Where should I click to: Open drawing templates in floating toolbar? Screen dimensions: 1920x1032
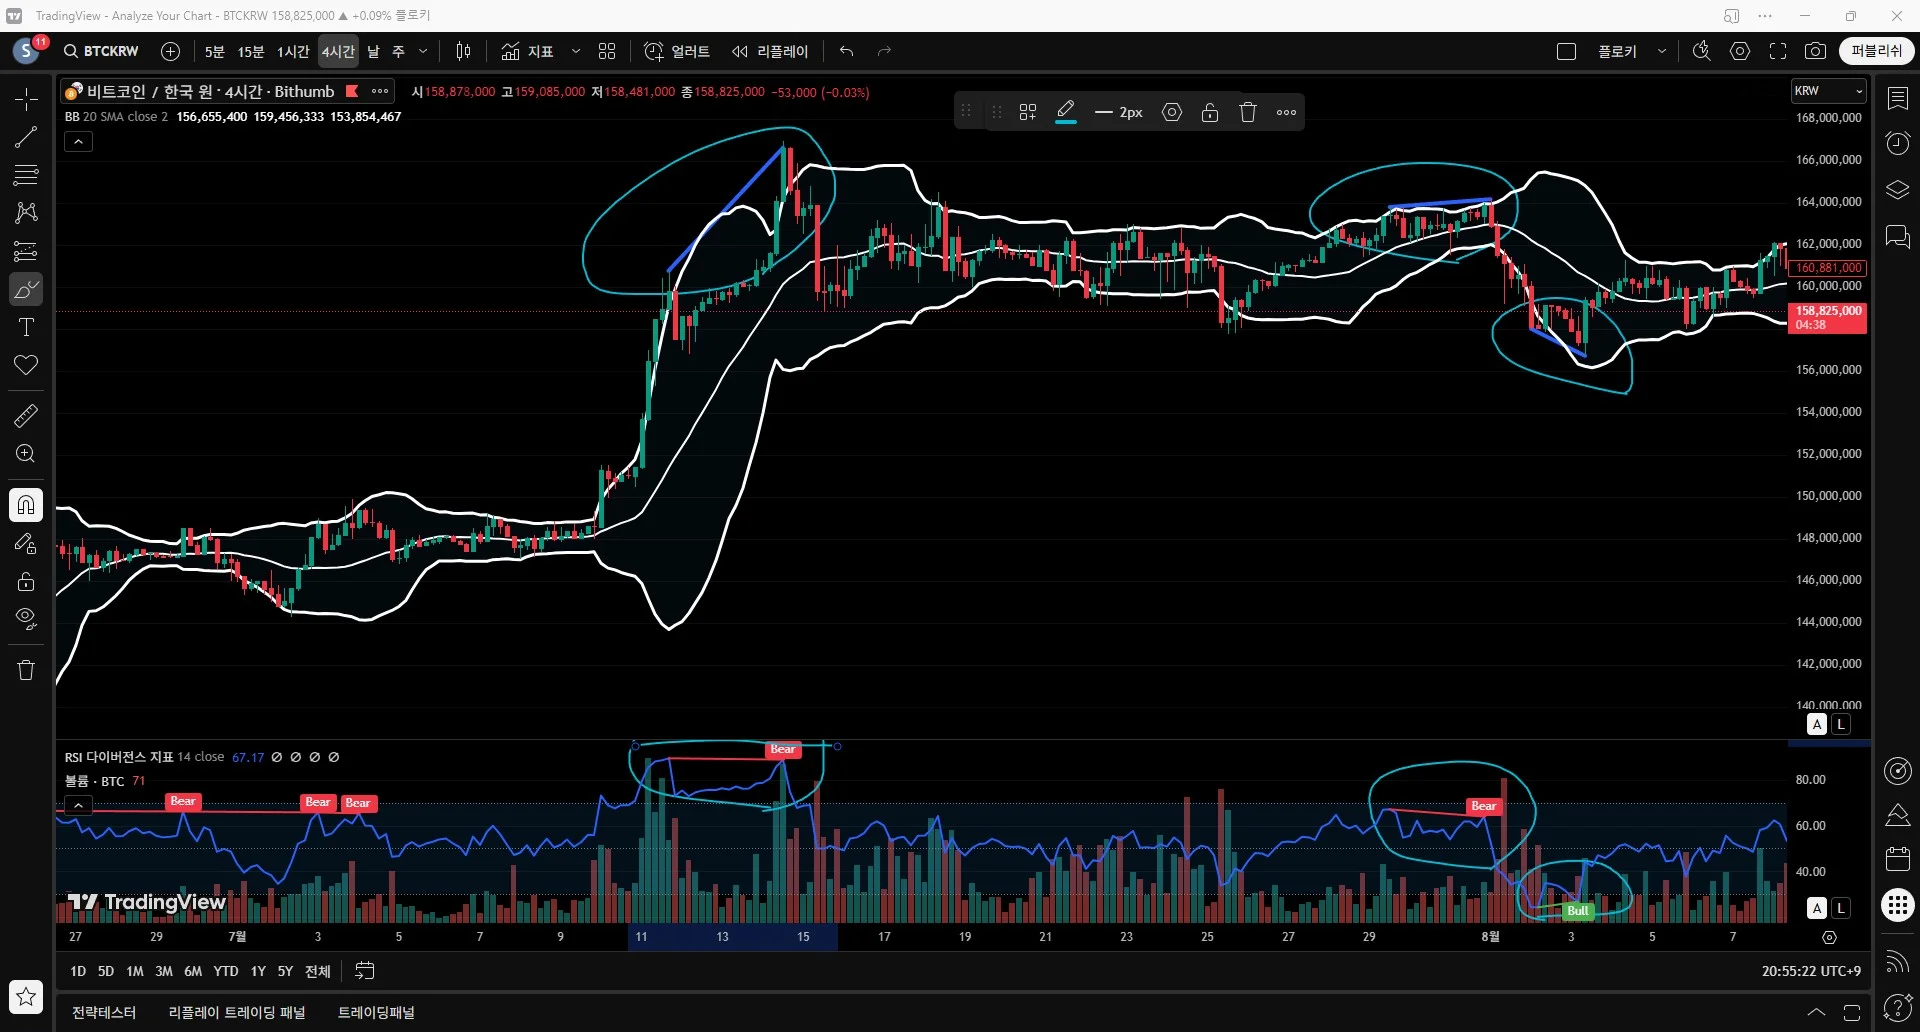(1028, 112)
